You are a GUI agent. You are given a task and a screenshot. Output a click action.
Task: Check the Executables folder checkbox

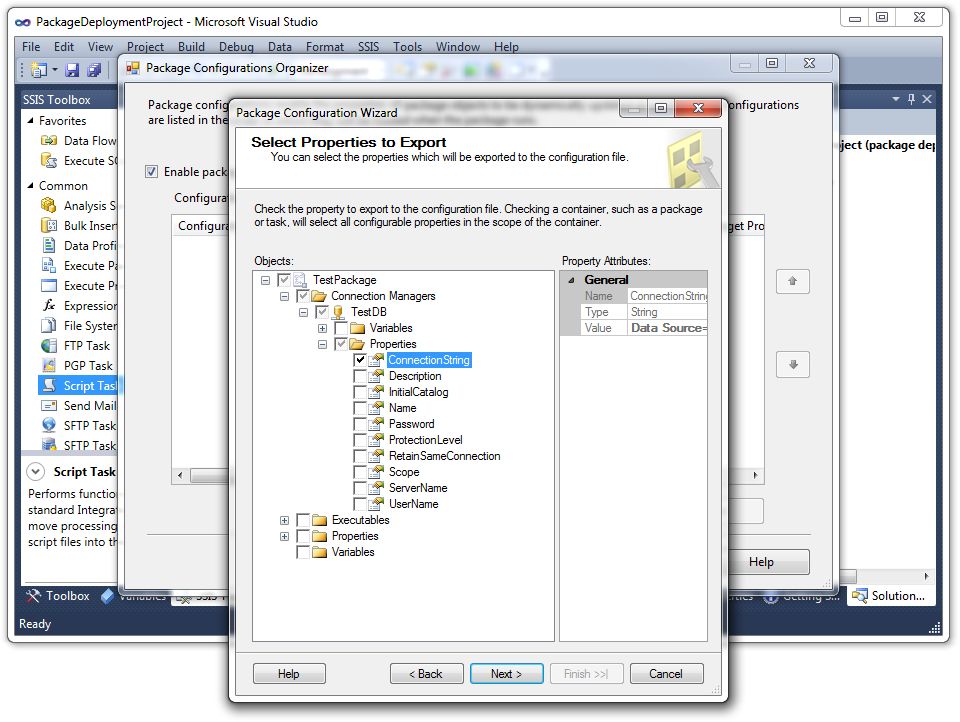302,520
